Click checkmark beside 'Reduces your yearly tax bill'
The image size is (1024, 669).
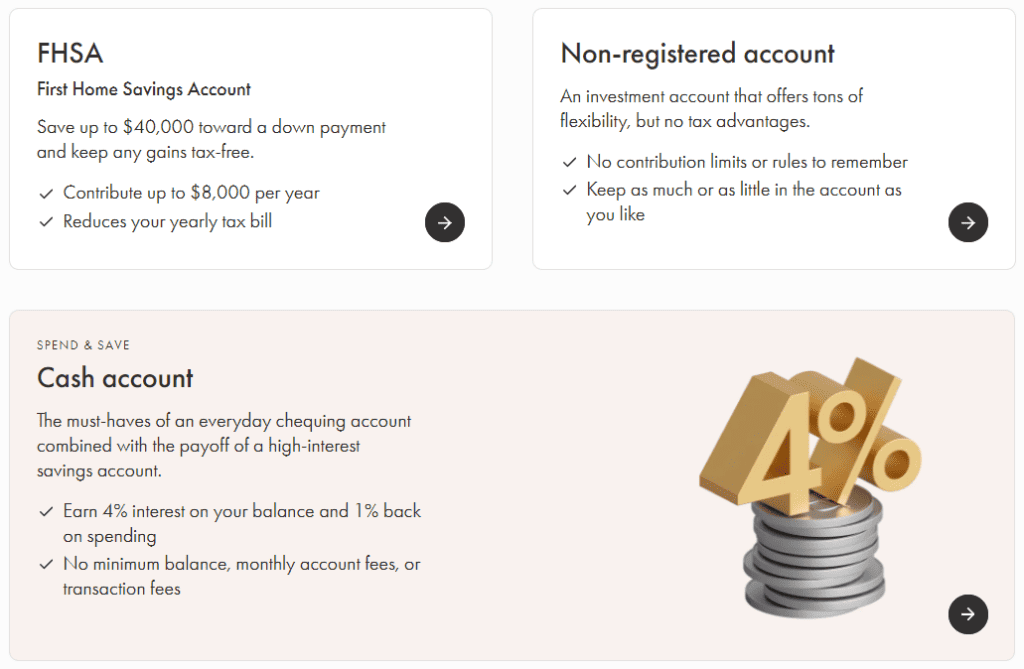[x=46, y=222]
